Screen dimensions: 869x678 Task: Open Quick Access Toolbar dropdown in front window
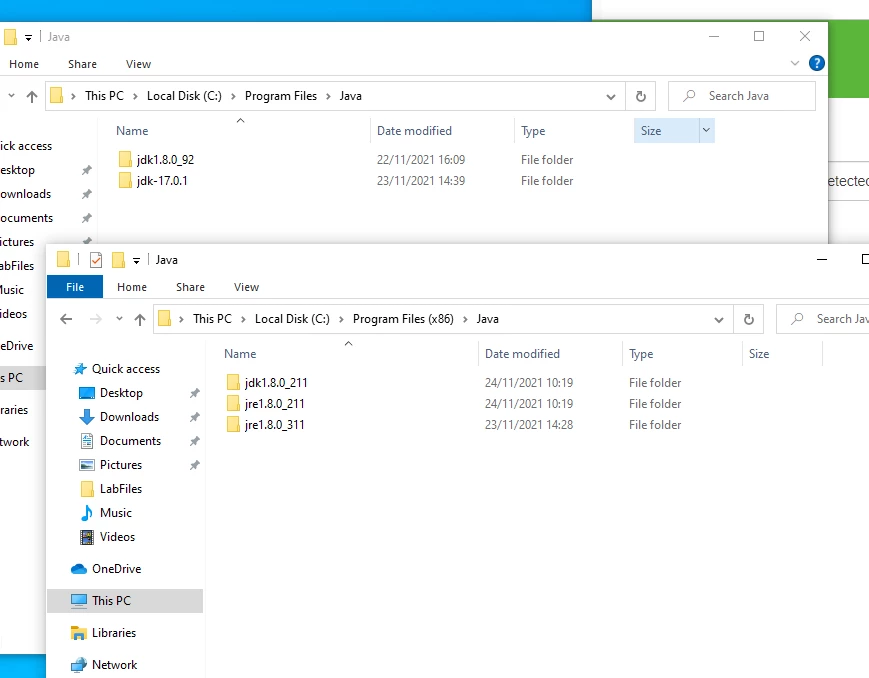point(136,261)
